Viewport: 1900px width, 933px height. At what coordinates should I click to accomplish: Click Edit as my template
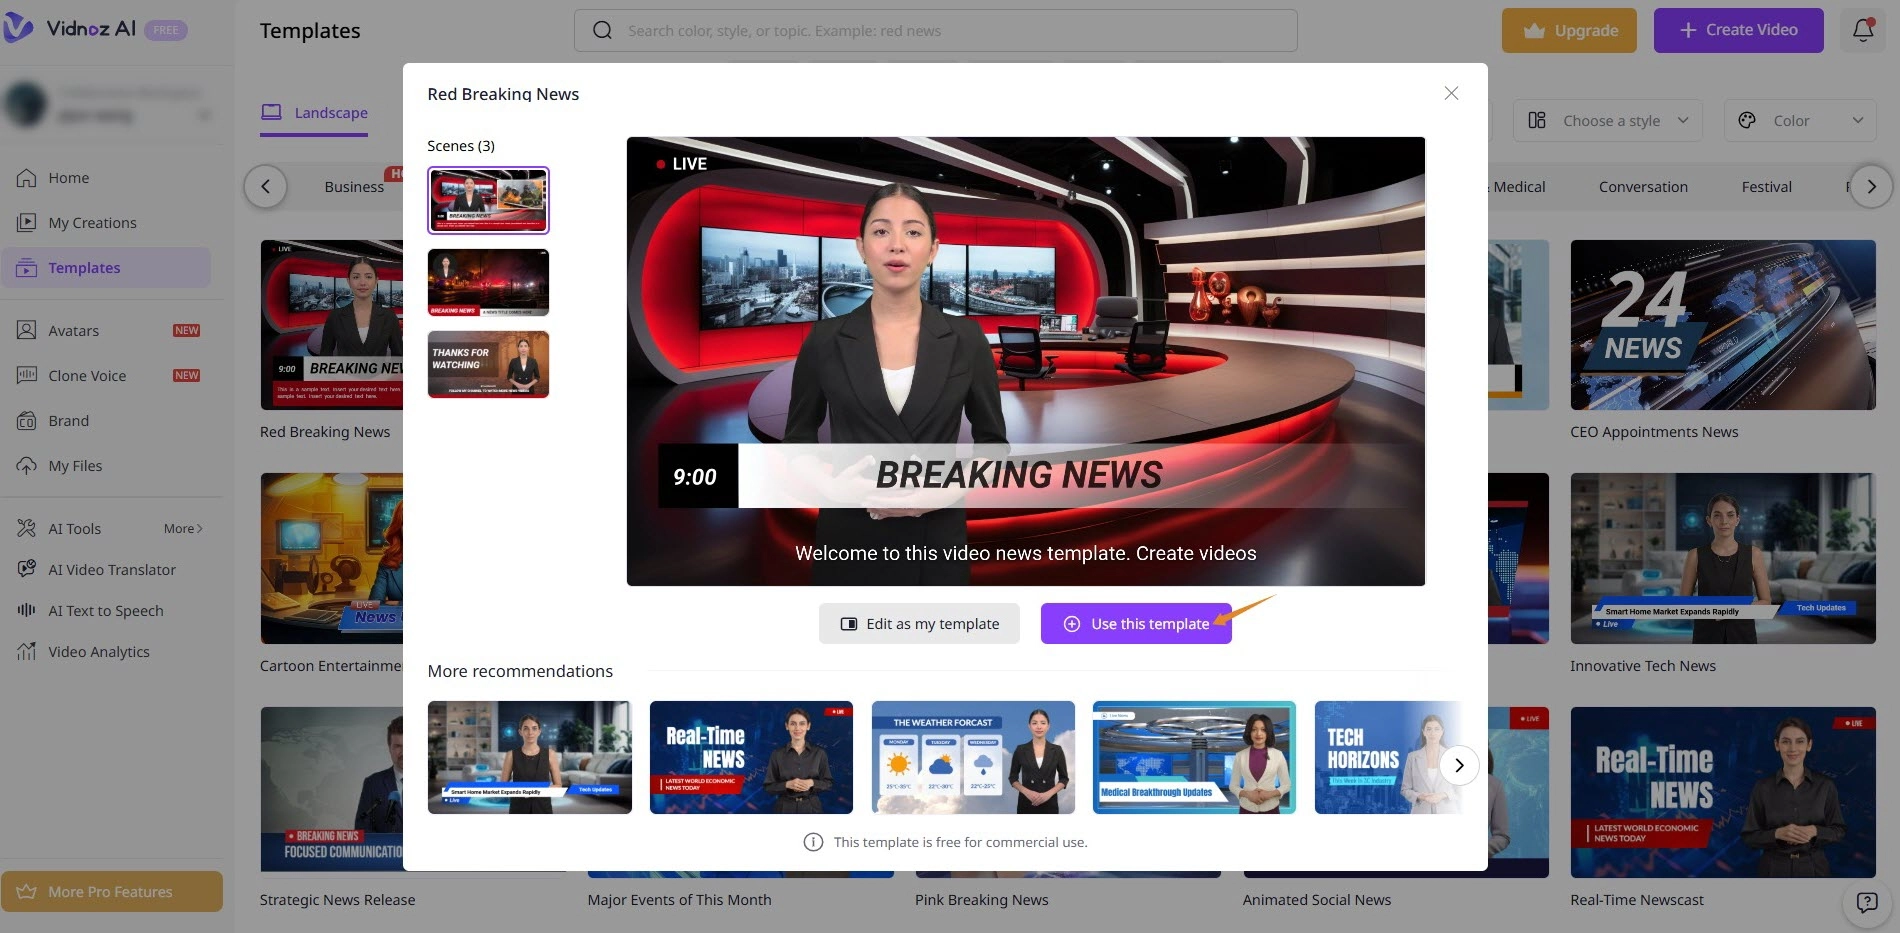[919, 623]
